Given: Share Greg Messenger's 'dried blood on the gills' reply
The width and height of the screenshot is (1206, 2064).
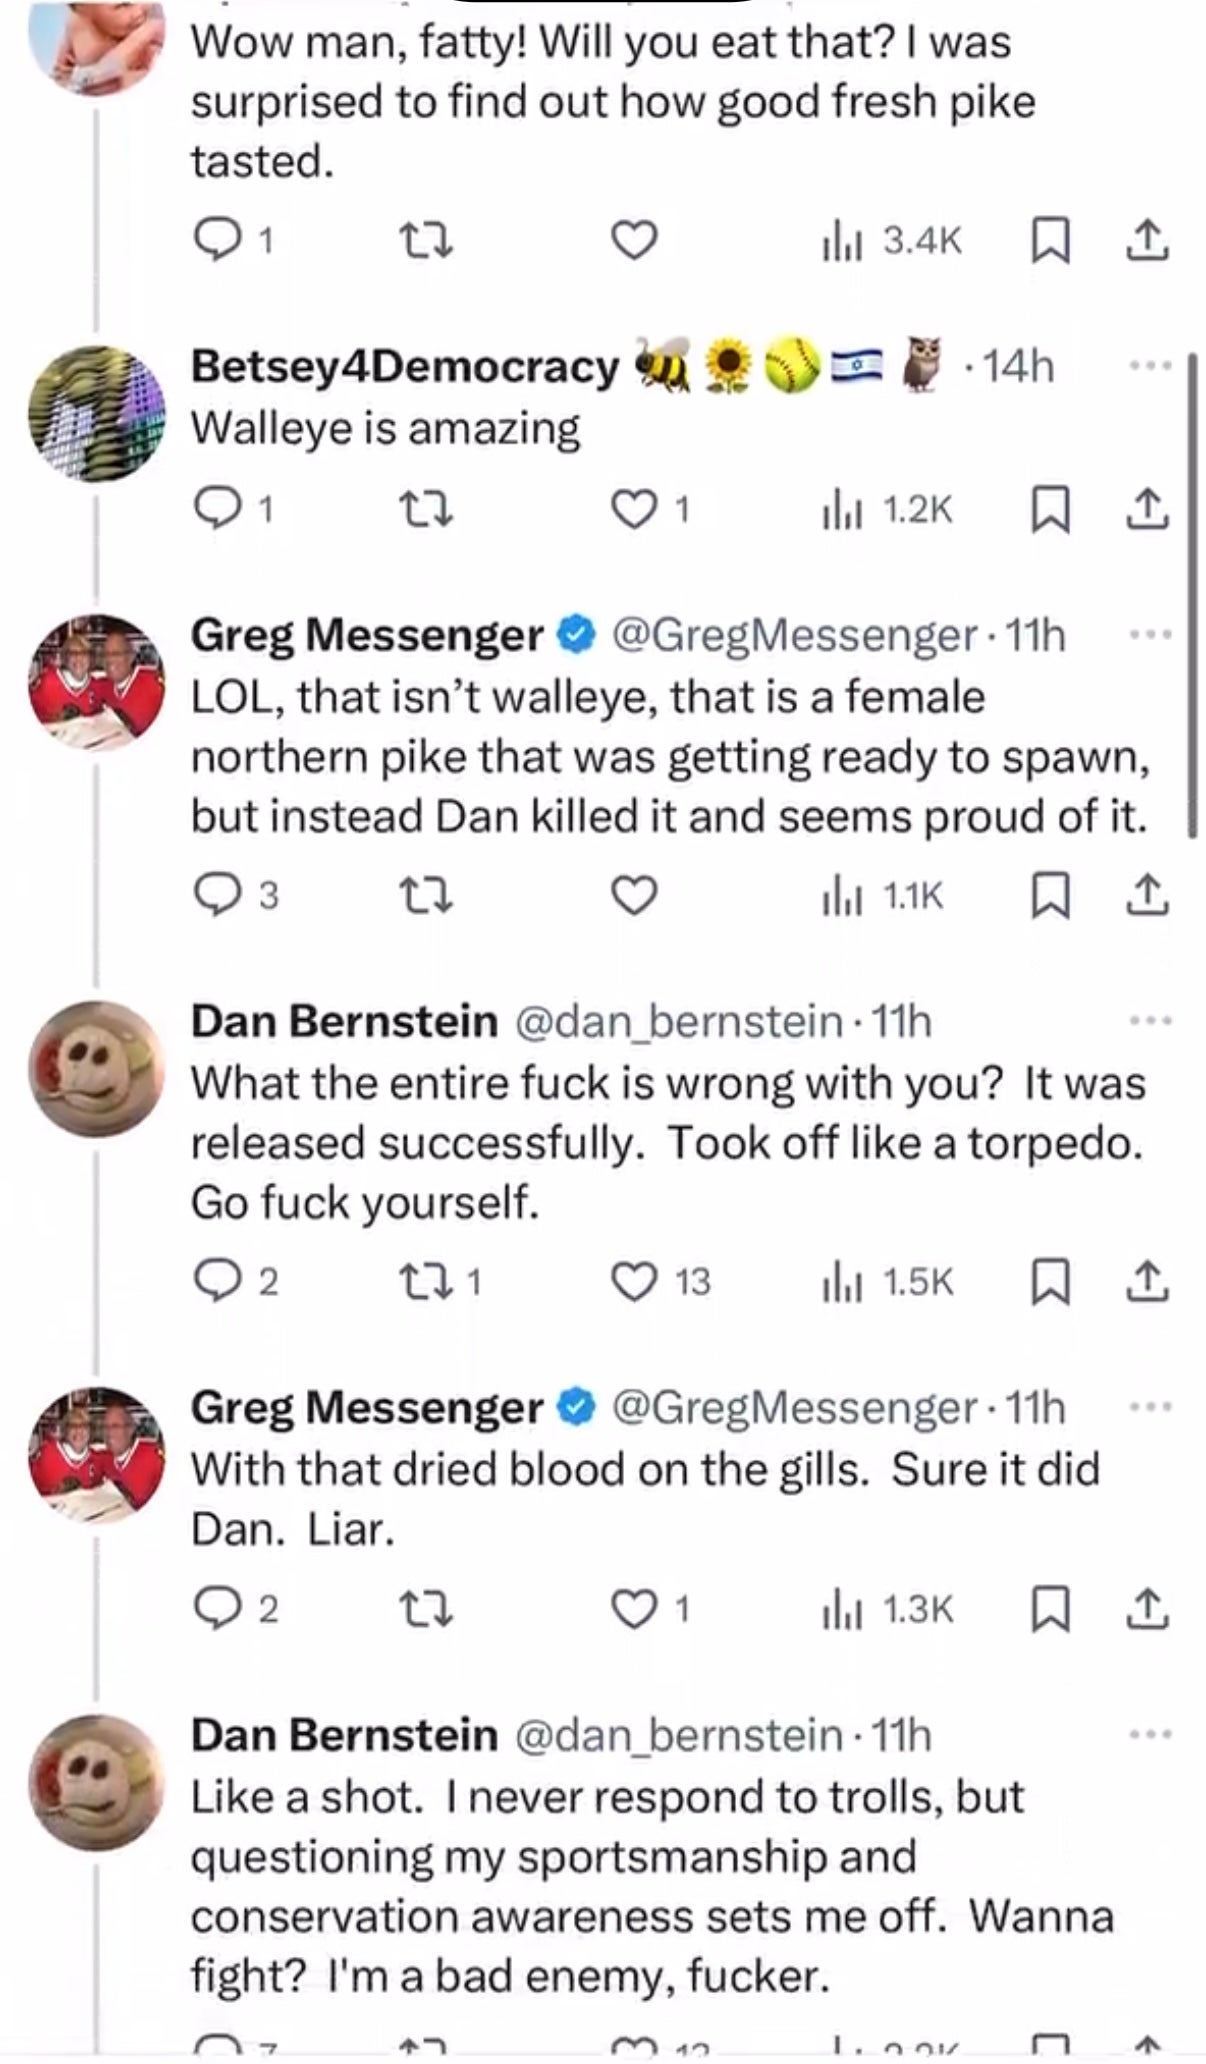Looking at the screenshot, I should click(1149, 1609).
